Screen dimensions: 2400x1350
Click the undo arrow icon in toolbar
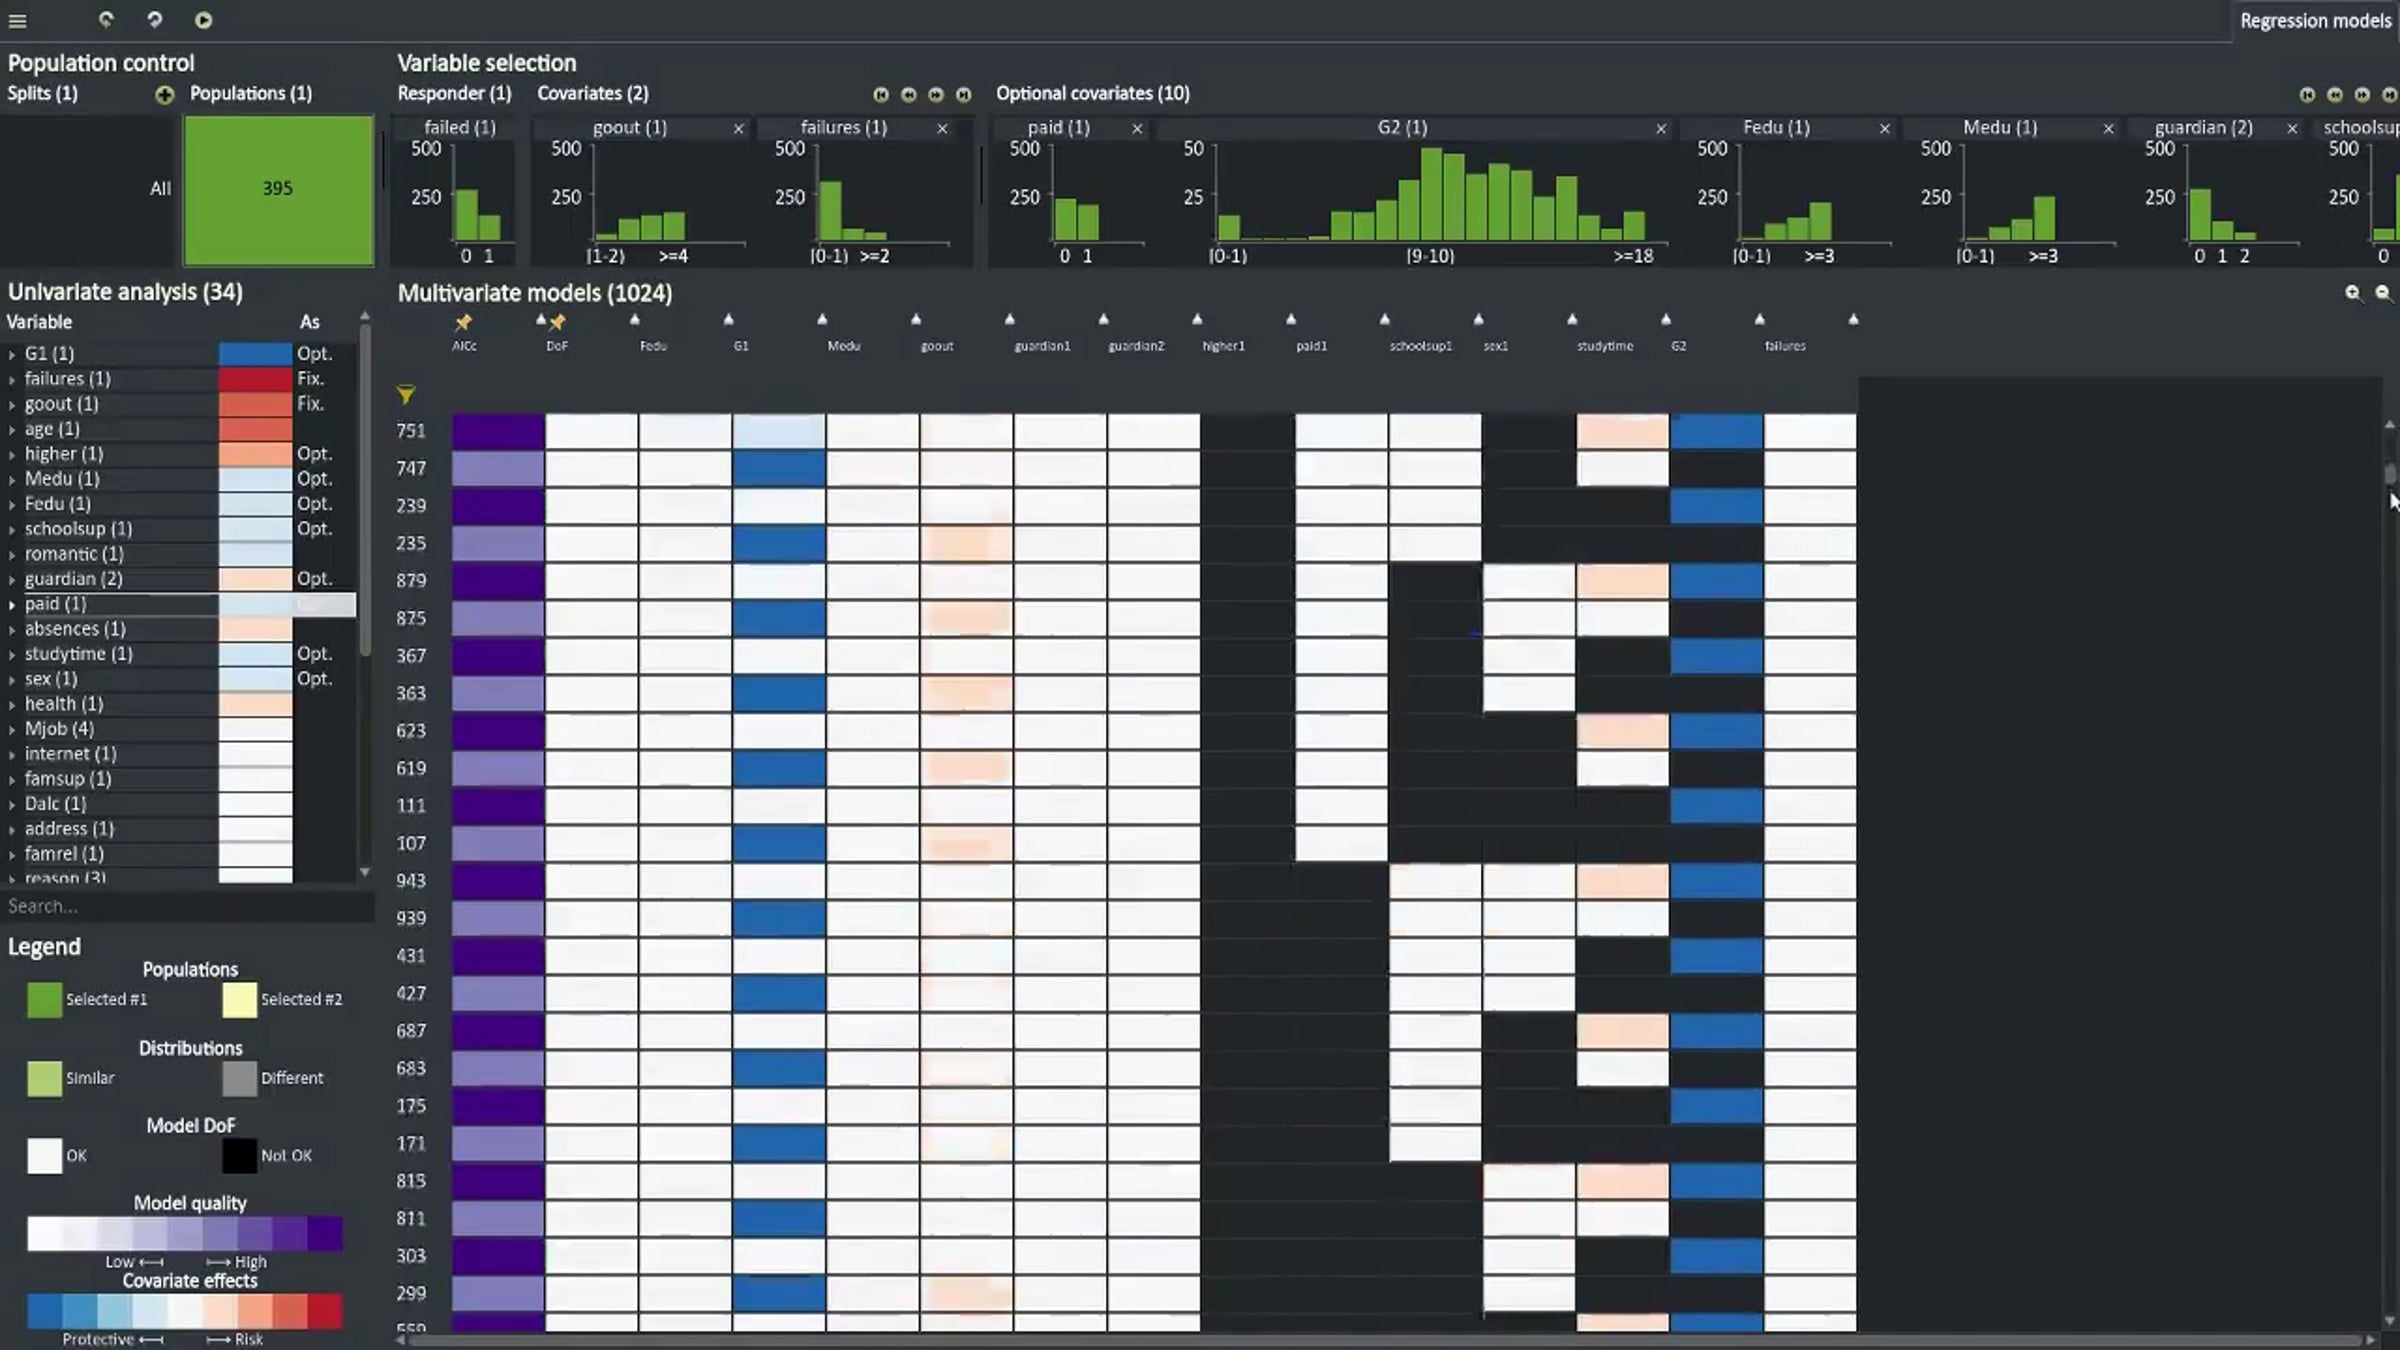(x=106, y=19)
